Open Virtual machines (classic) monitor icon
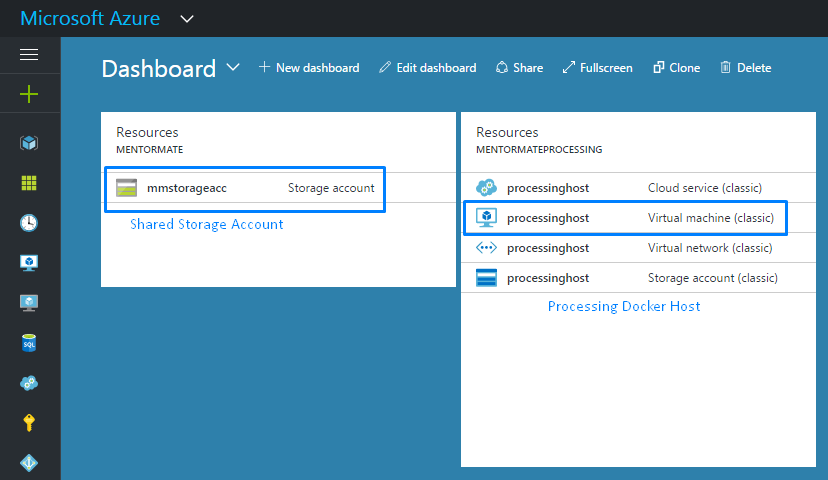Image resolution: width=828 pixels, height=480 pixels. (29, 262)
